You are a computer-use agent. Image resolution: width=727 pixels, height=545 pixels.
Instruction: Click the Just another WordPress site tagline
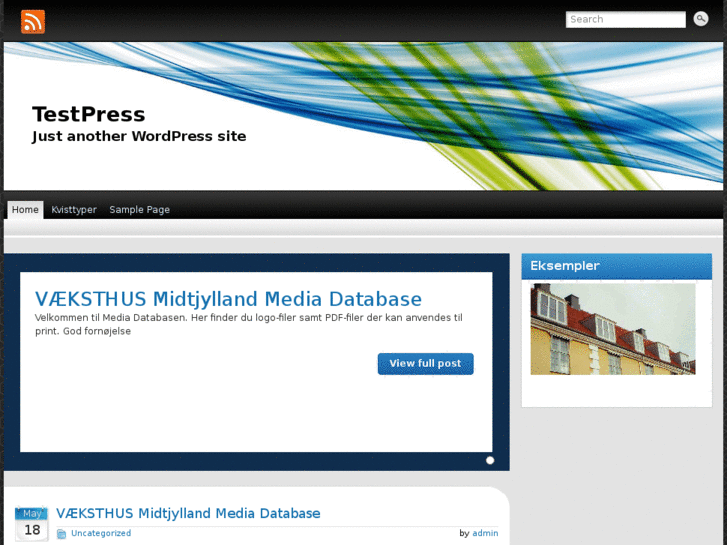coord(139,136)
